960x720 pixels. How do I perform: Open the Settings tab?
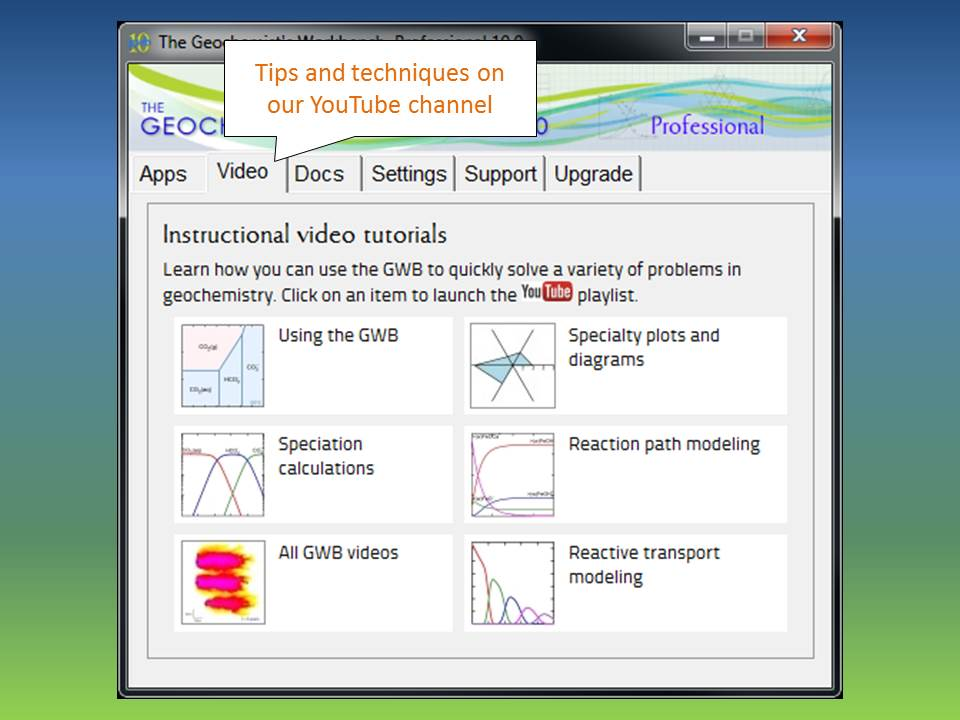[408, 174]
